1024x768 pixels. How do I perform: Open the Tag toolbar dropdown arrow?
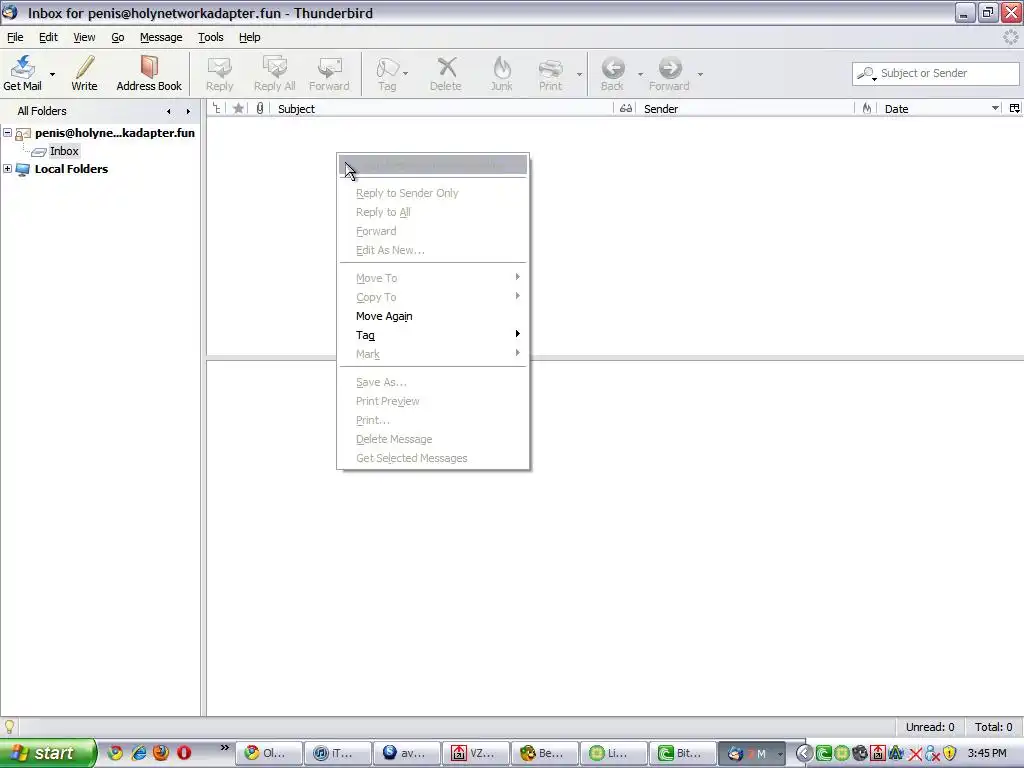click(x=406, y=74)
